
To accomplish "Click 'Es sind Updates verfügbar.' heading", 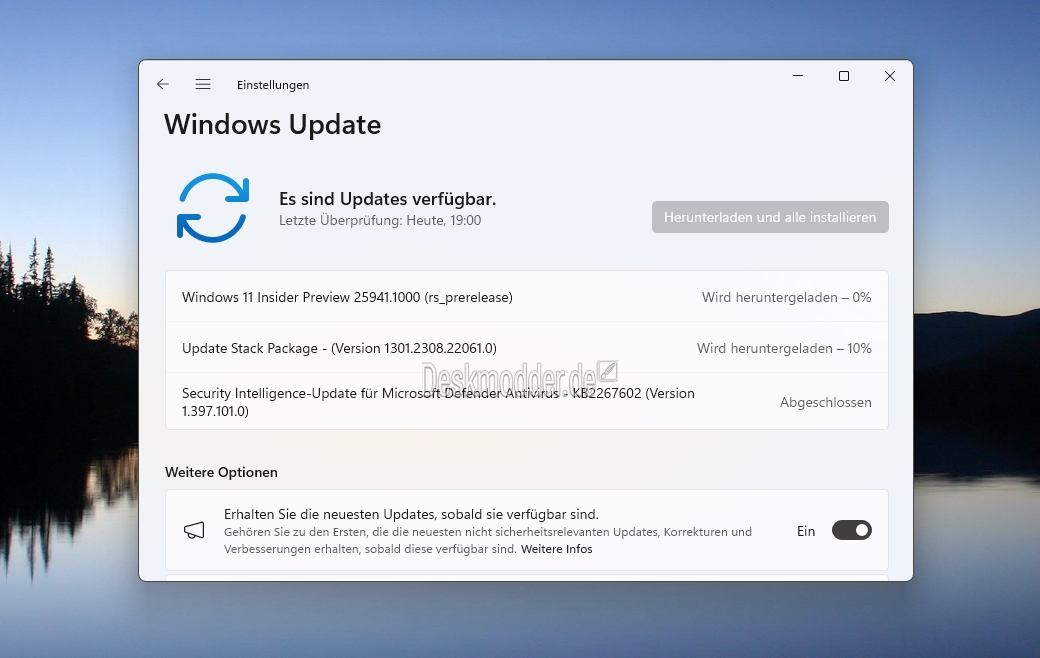I will click(x=387, y=199).
